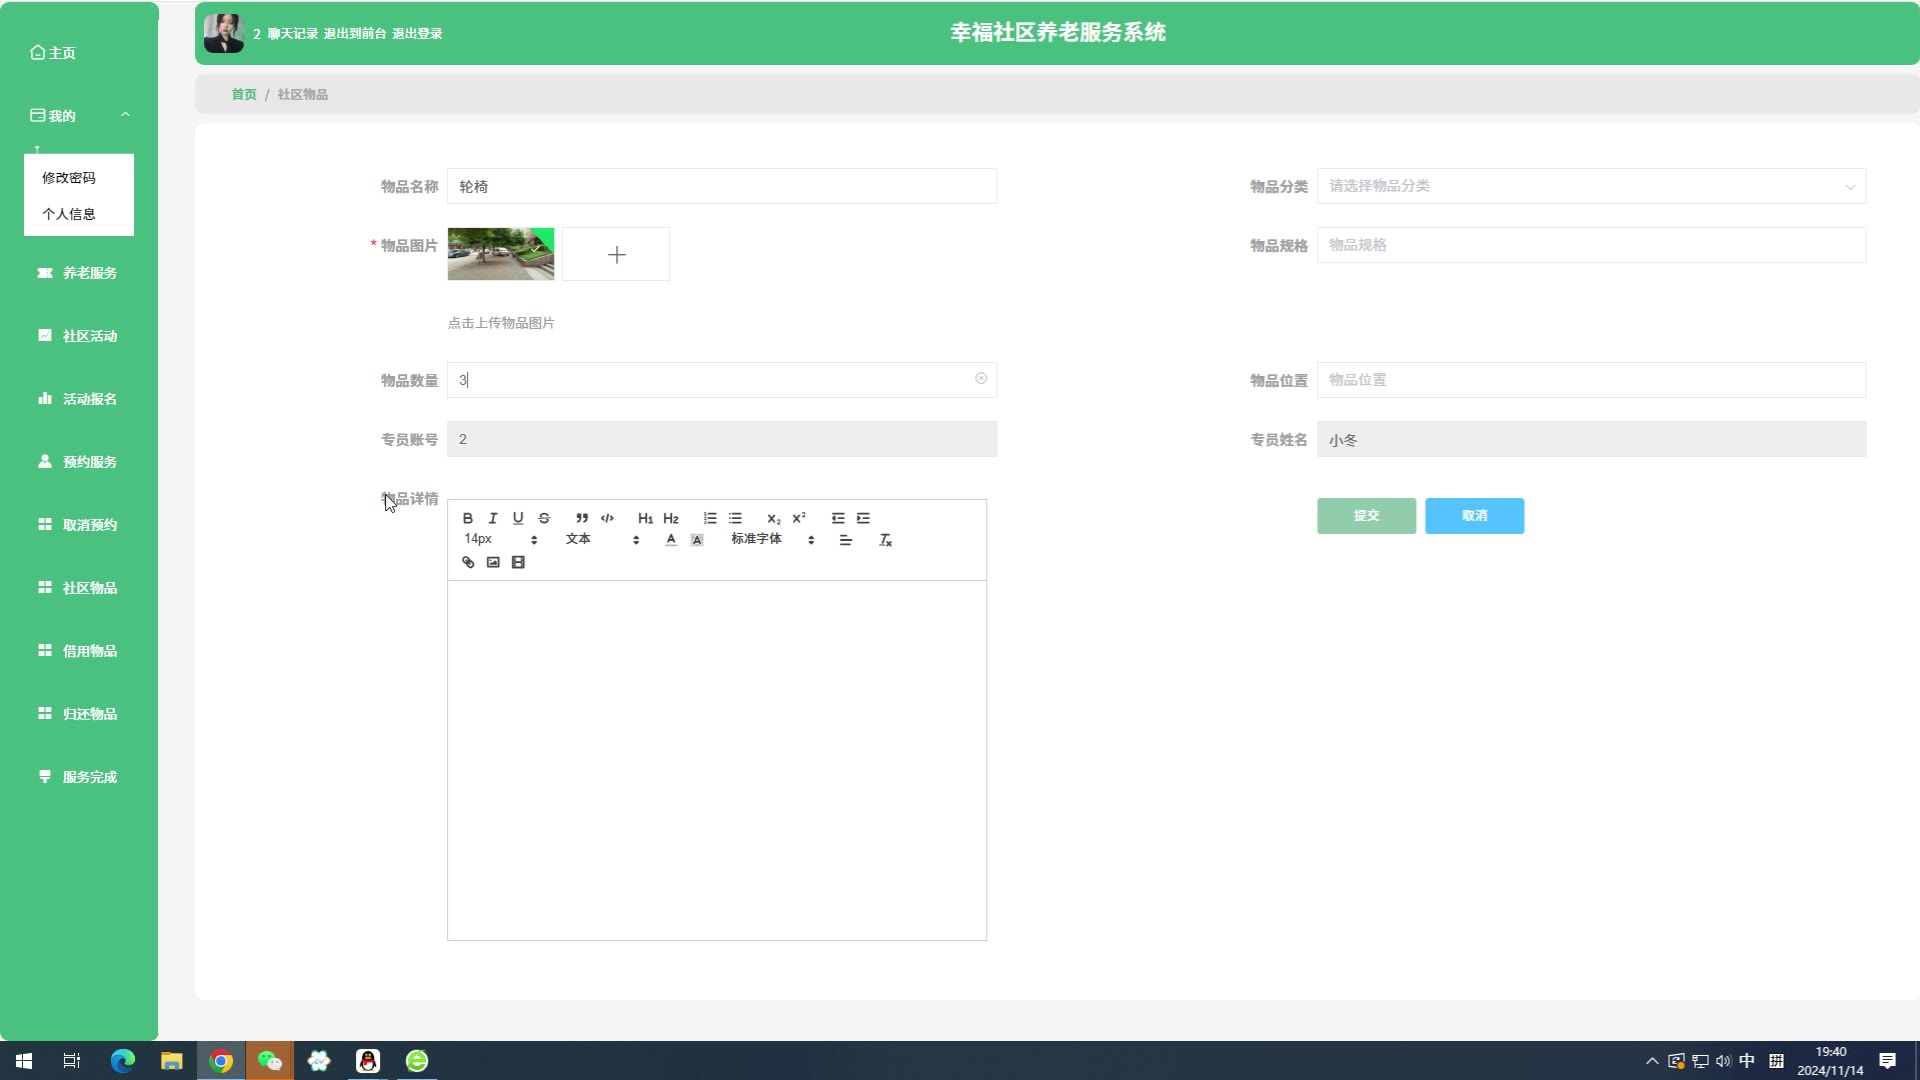Screen dimensions: 1920x1080
Task: Insert a code block in the editor
Action: tap(607, 518)
